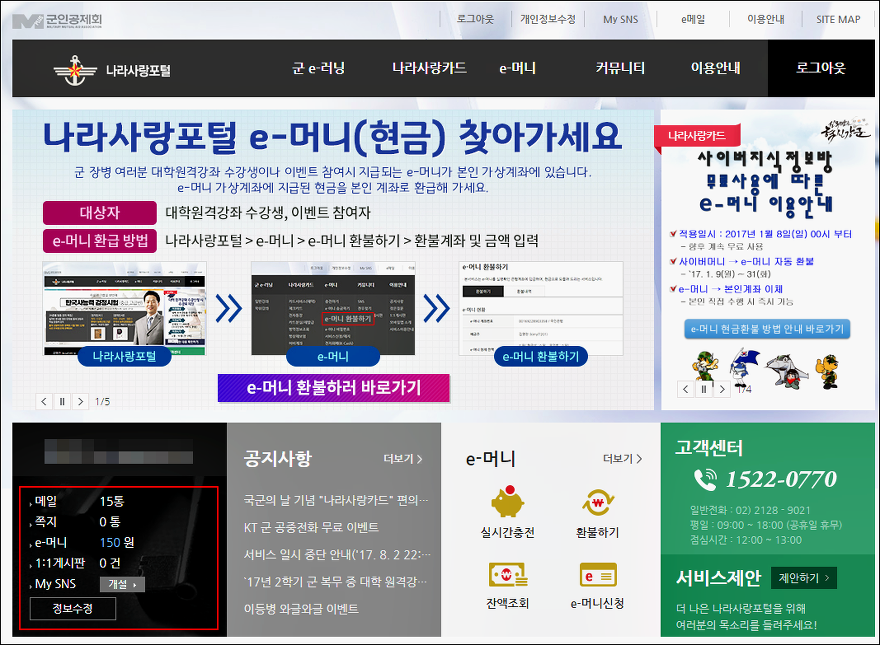Open the 환불하기 won refund icon
This screenshot has height=645, width=880.
pos(597,502)
